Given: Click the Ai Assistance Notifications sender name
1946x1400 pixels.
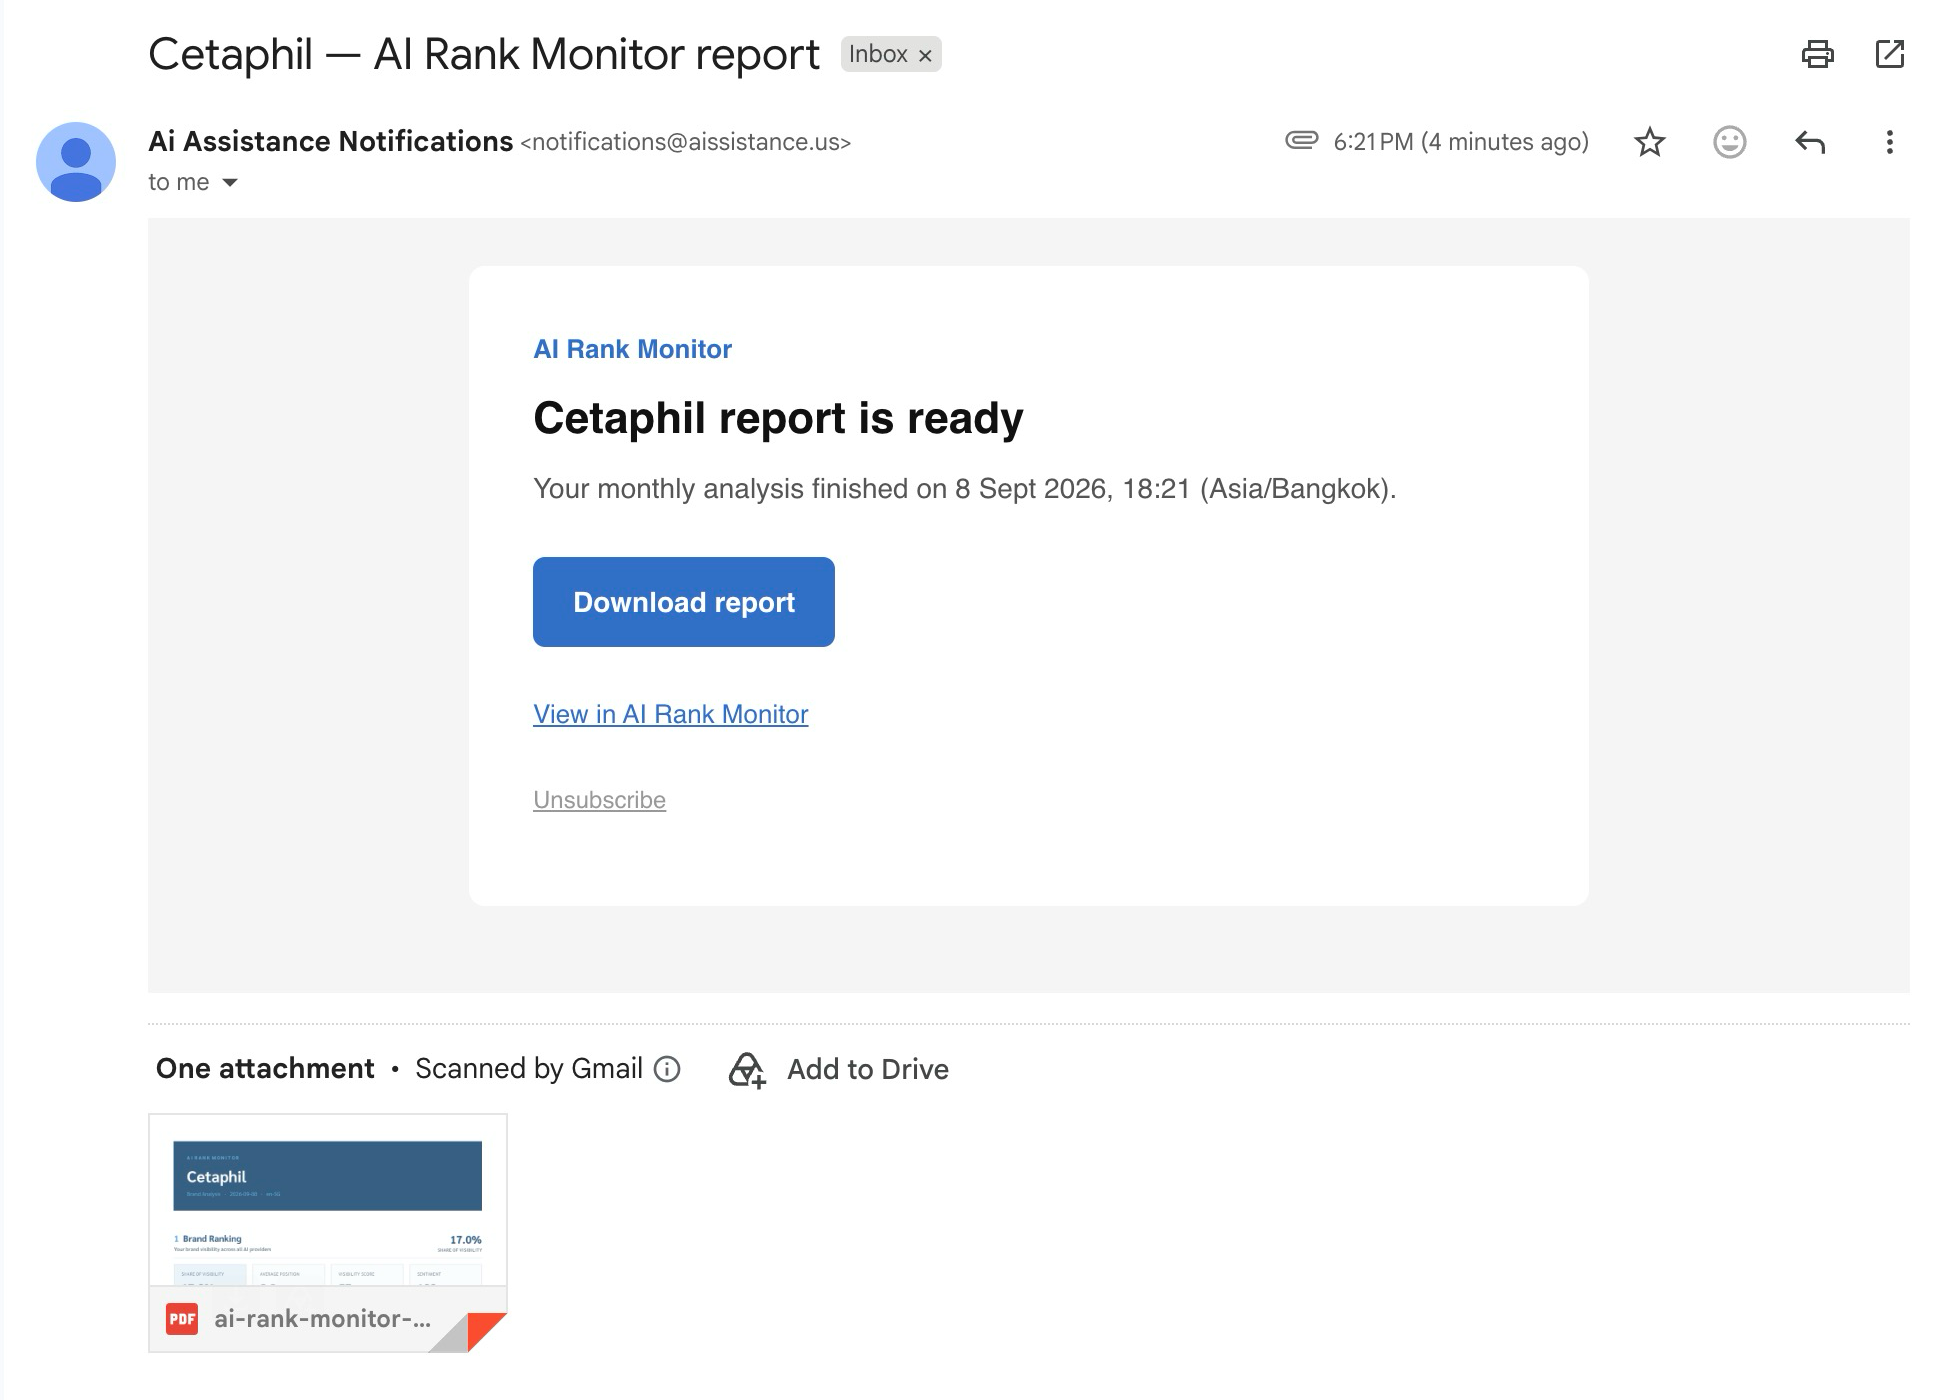Looking at the screenshot, I should point(330,141).
